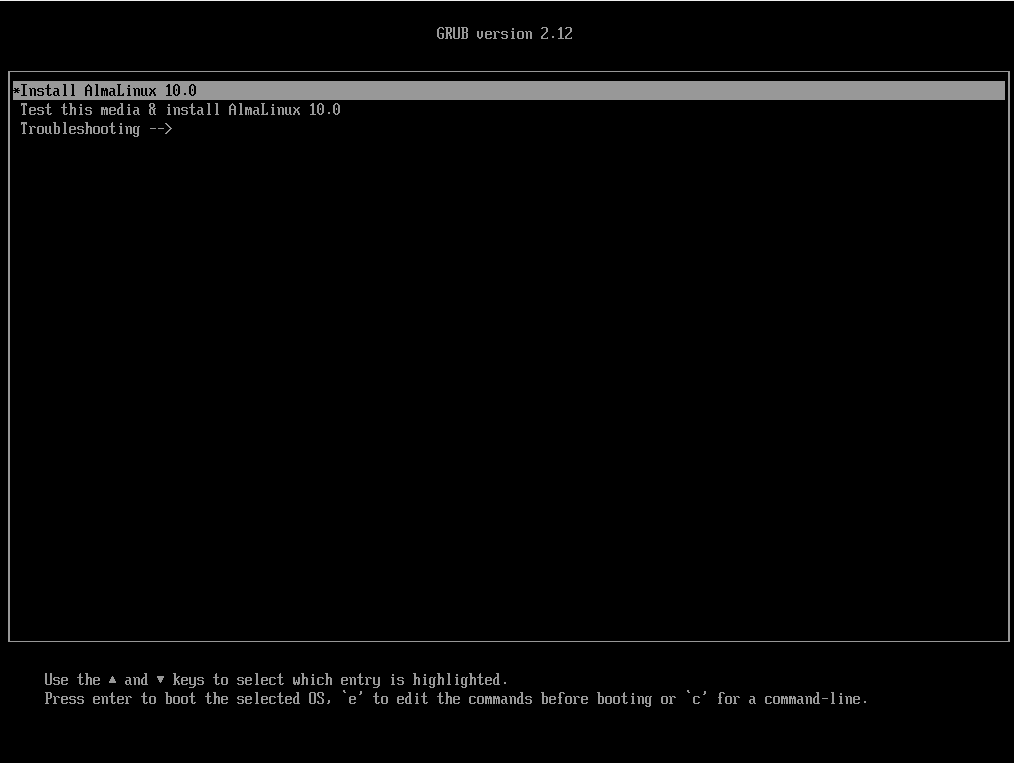Image resolution: width=1014 pixels, height=763 pixels.
Task: Click the asterisk marker before Install AlmaLinux
Action: pos(17,91)
